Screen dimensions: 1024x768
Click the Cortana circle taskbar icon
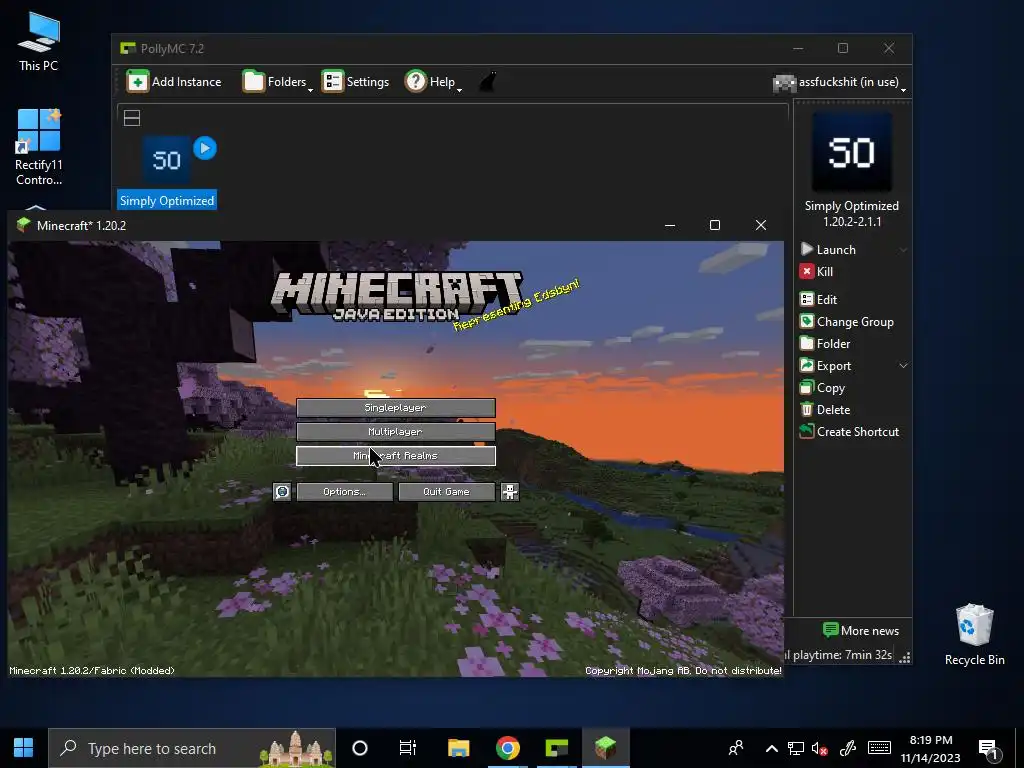tap(360, 748)
